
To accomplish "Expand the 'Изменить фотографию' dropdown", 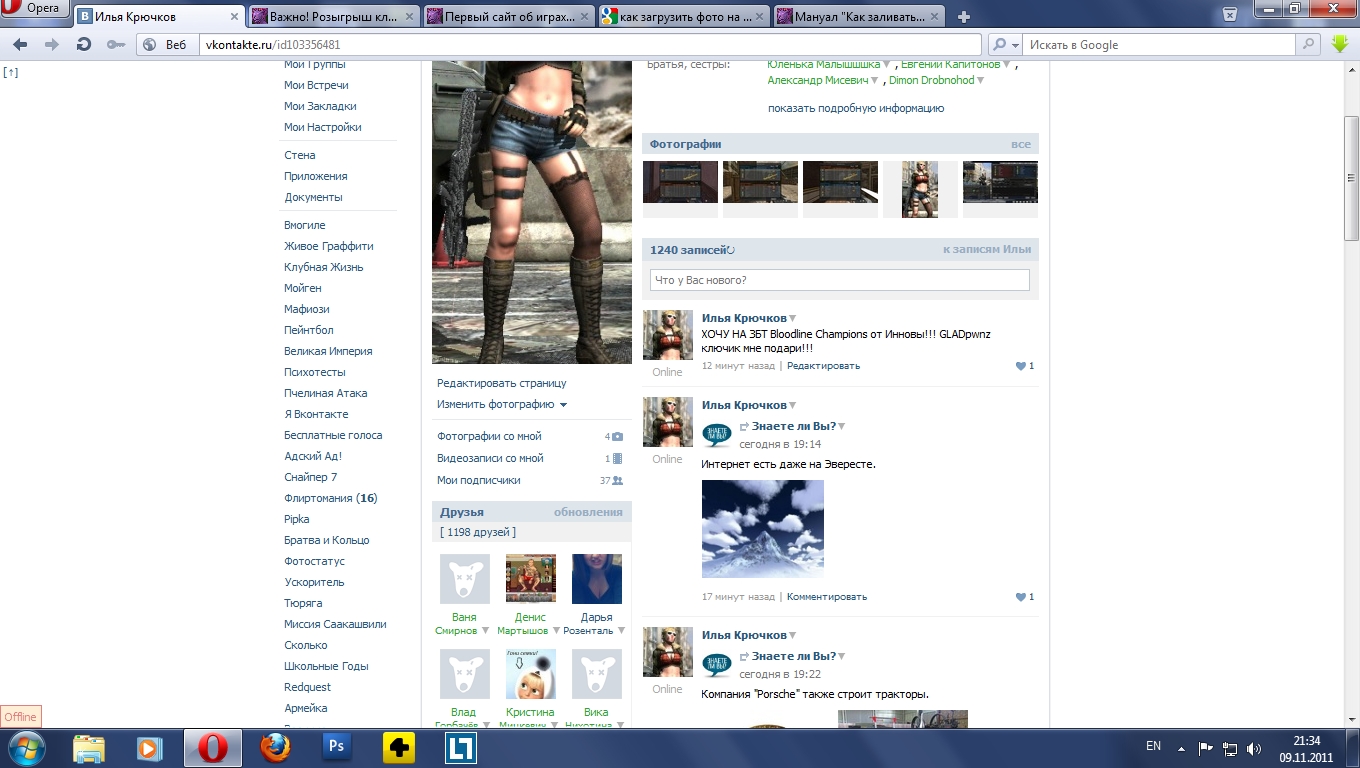I will coord(563,405).
